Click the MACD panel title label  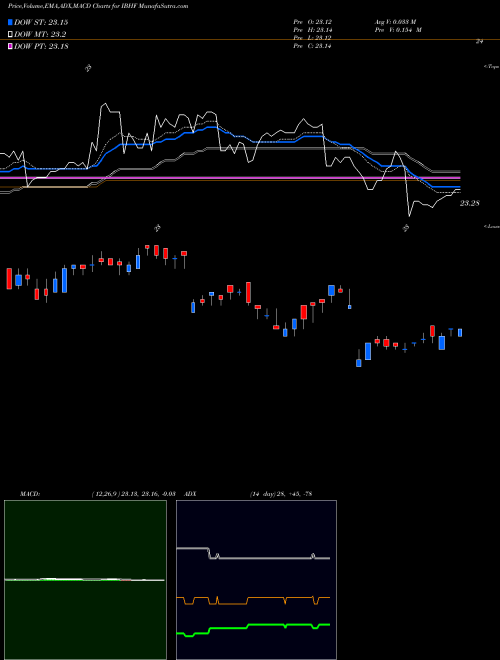click(30, 494)
